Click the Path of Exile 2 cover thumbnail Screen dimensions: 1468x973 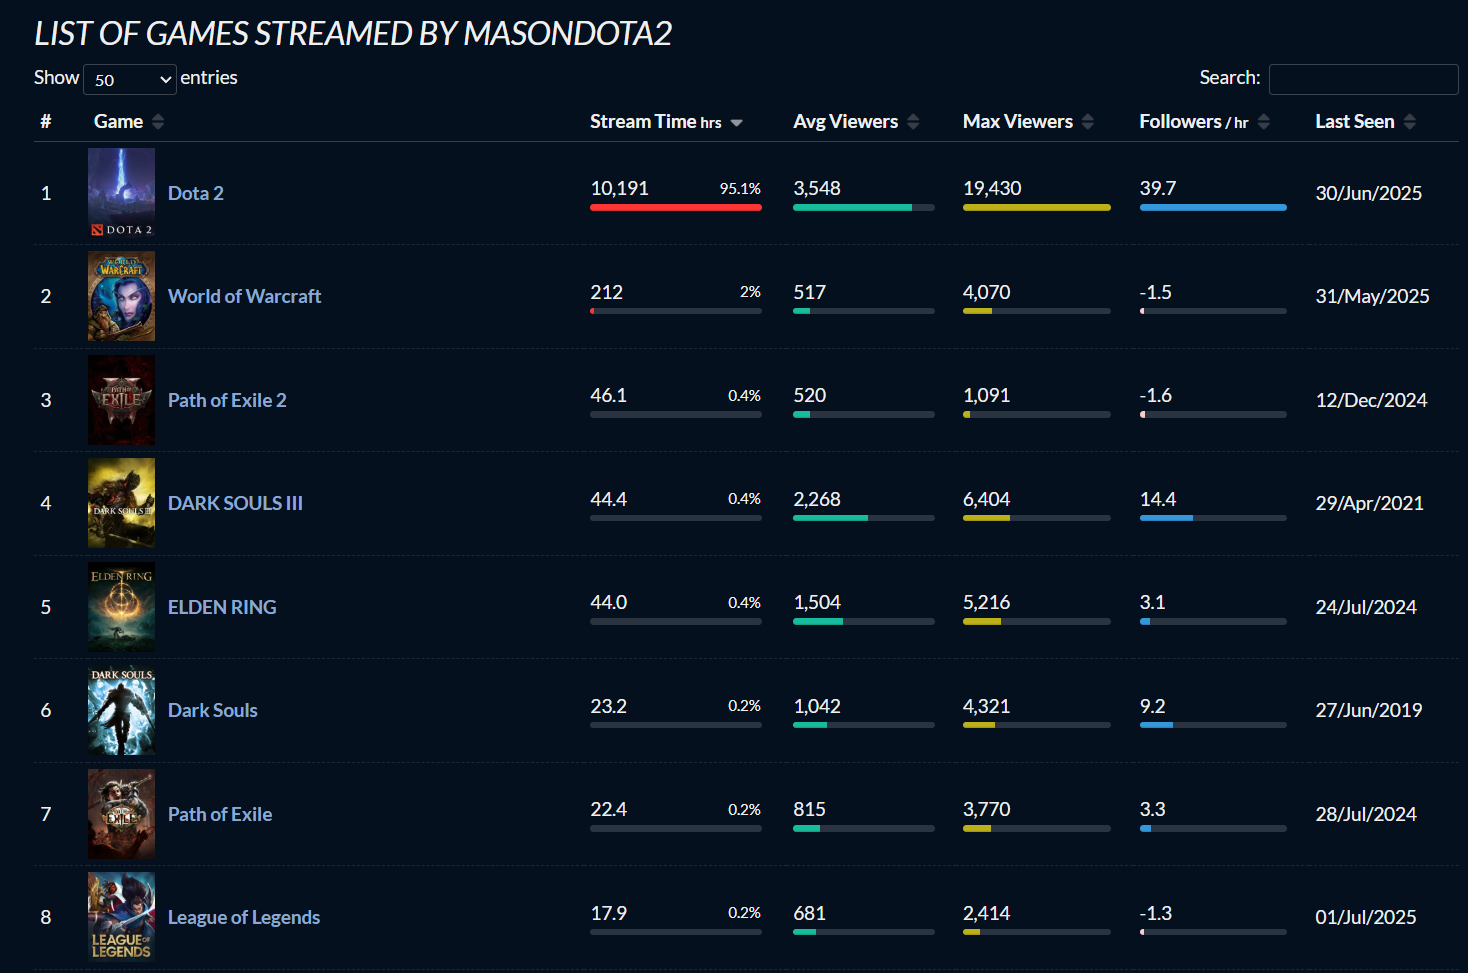pos(121,400)
